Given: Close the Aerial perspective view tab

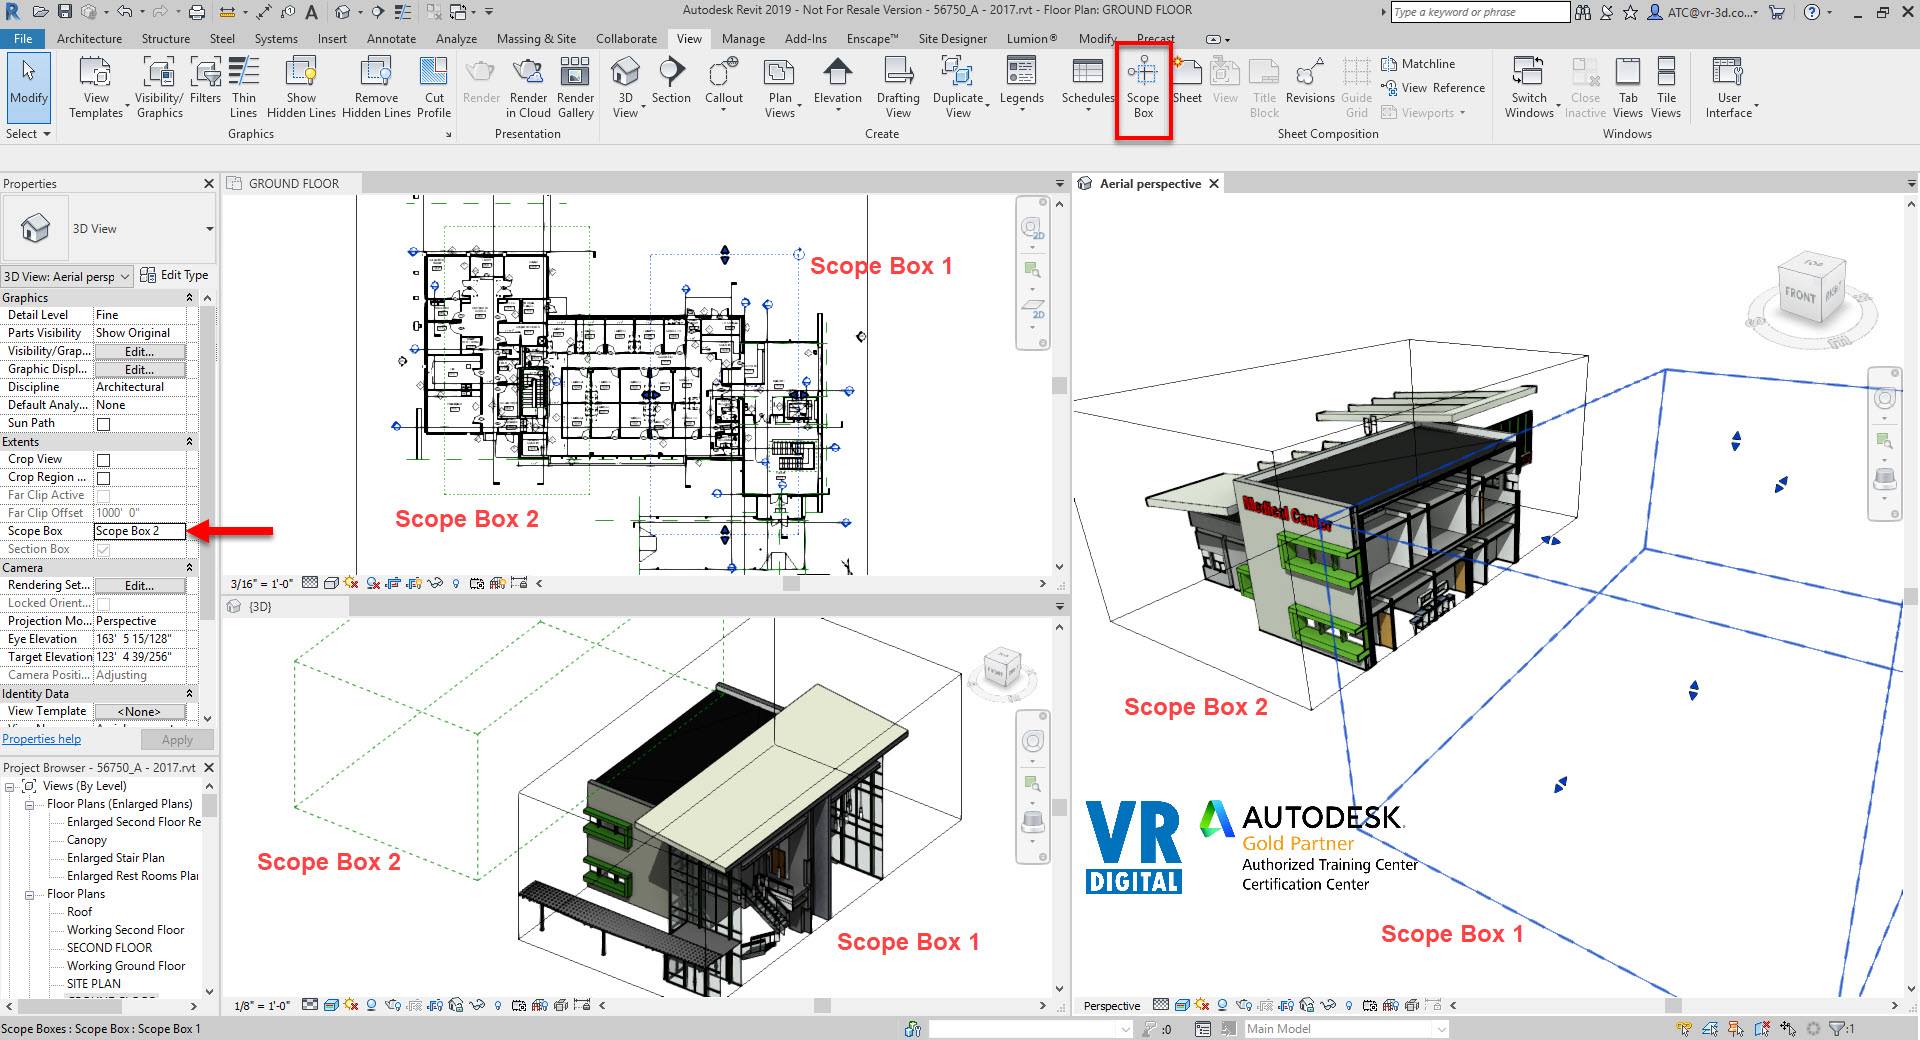Looking at the screenshot, I should click(x=1214, y=184).
